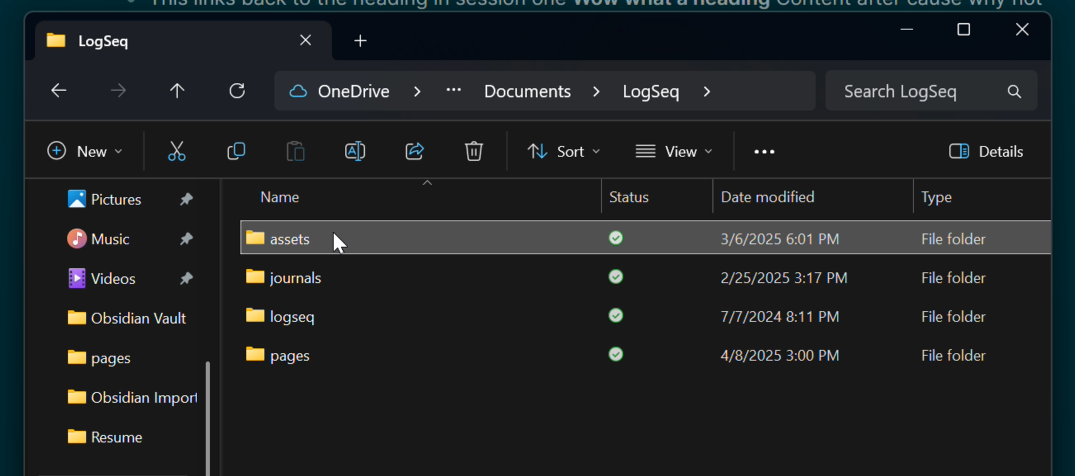
Task: Click the 7/7/2024 8:11 PM date cell
Action: click(780, 317)
